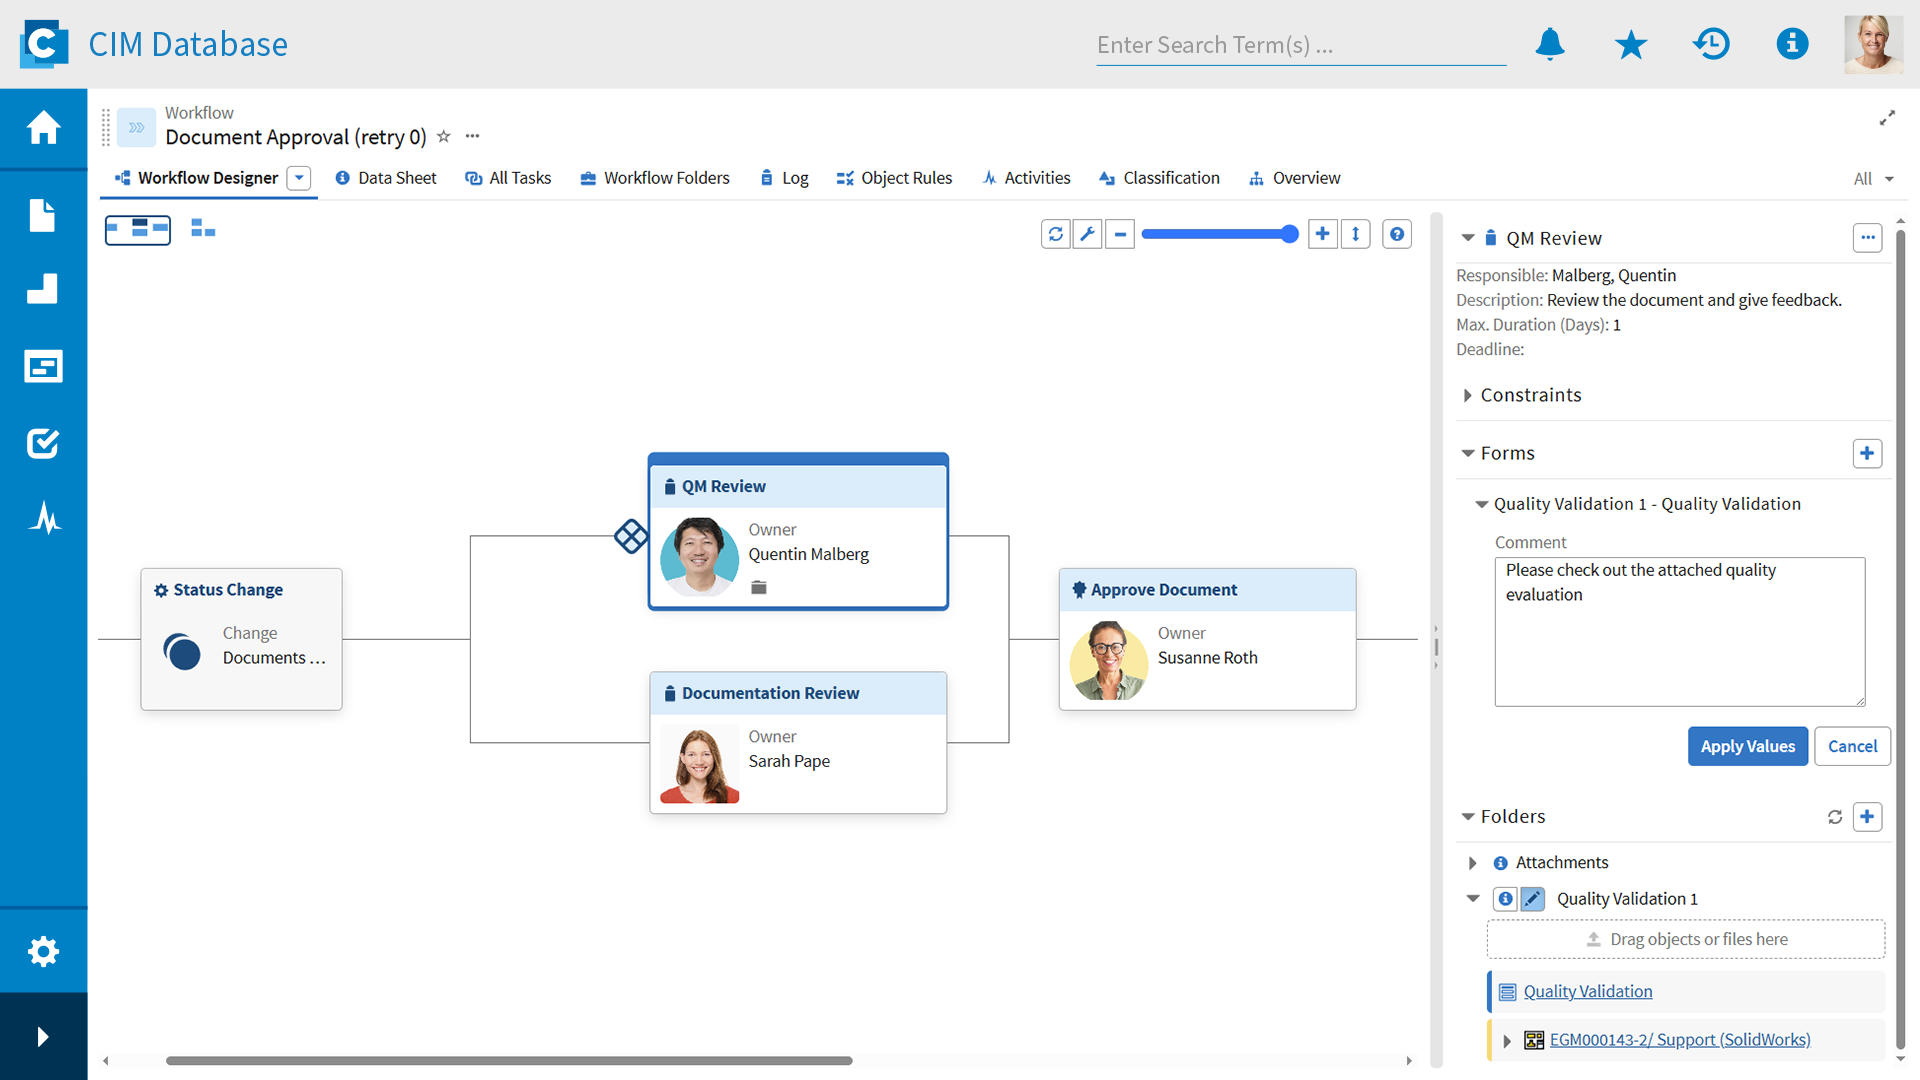Open the Quality Validation link
The image size is (1920, 1080).
pos(1587,991)
